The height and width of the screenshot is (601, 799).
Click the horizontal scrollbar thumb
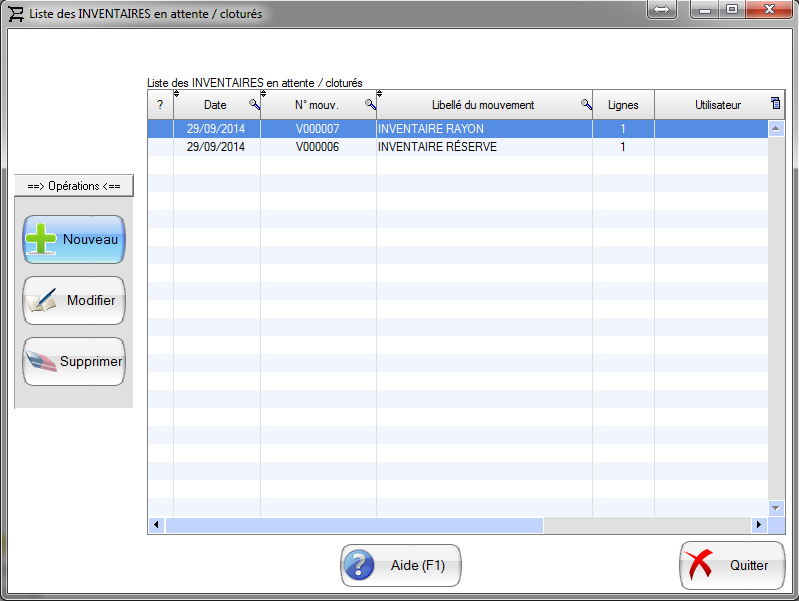(x=355, y=525)
